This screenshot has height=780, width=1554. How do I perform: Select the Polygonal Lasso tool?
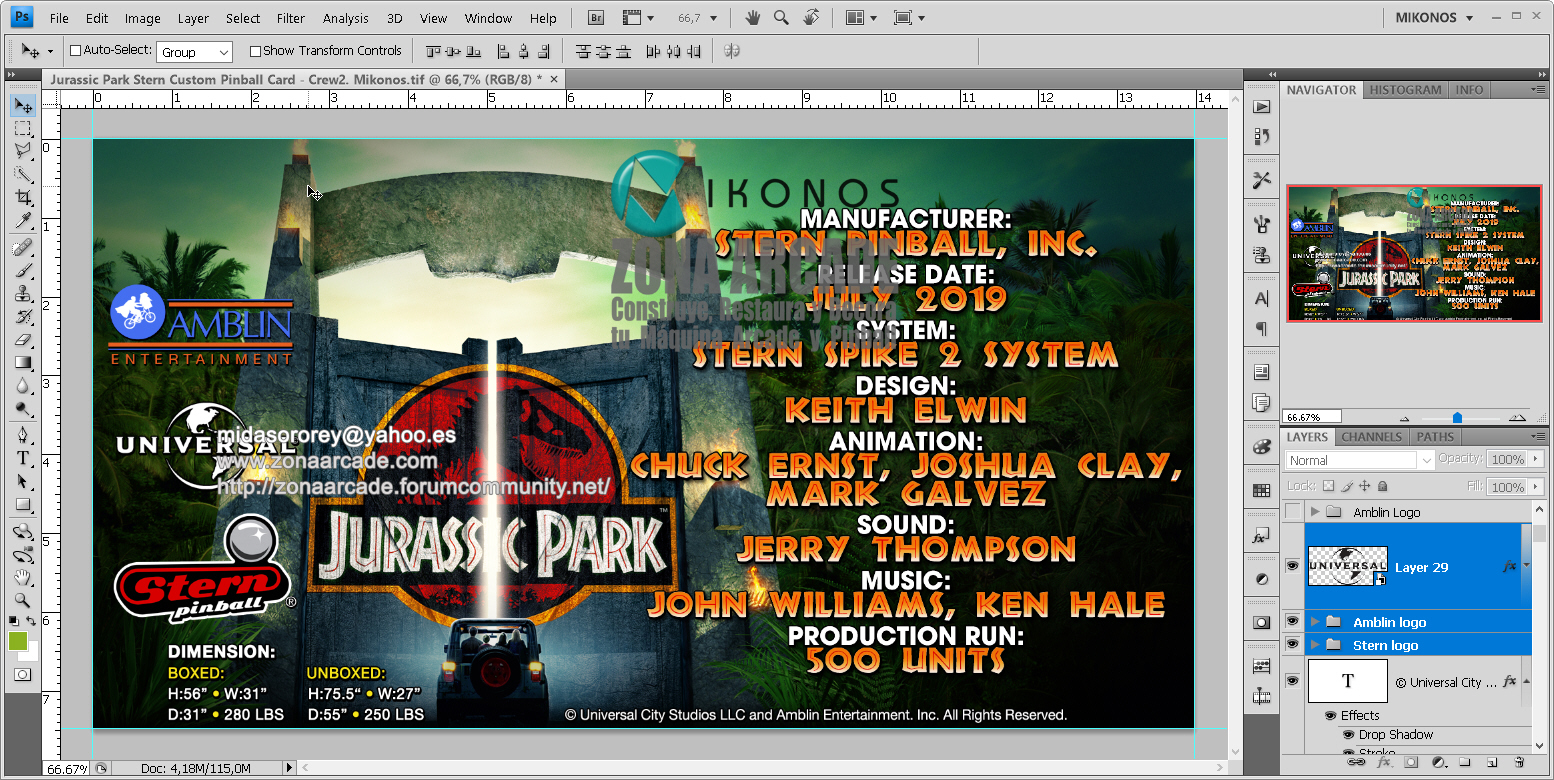click(23, 151)
